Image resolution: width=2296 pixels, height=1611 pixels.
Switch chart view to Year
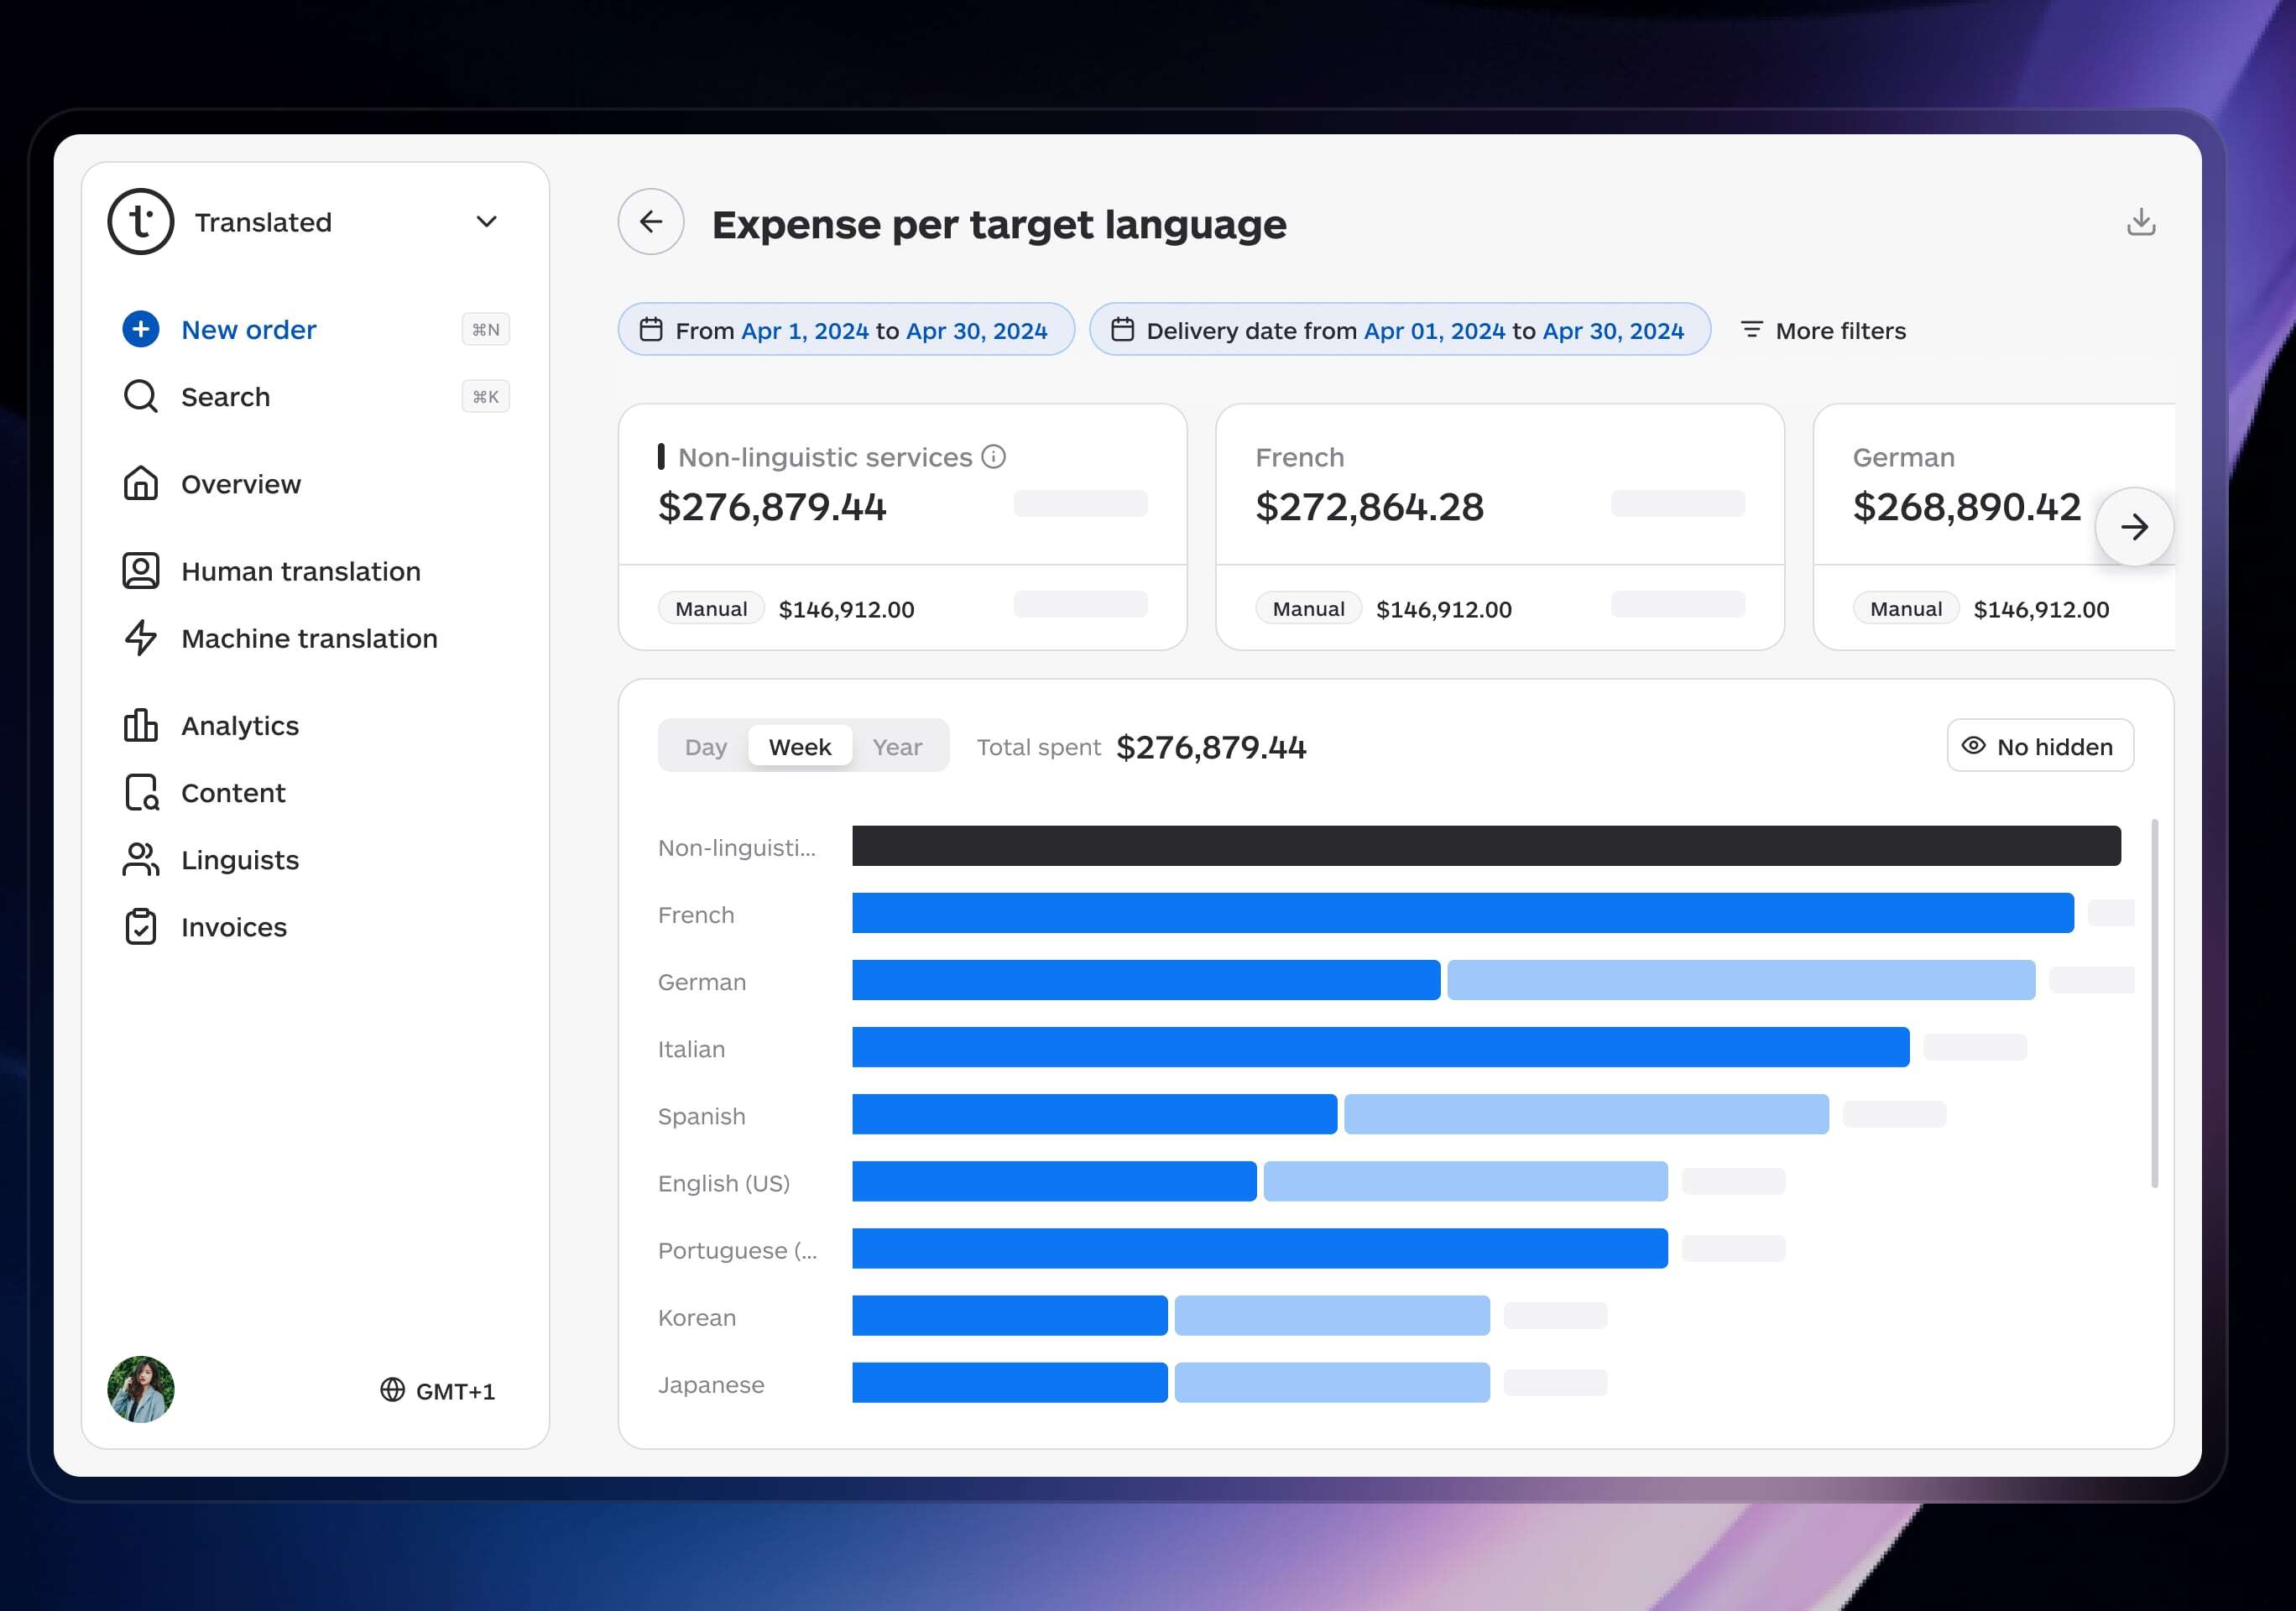pyautogui.click(x=896, y=747)
